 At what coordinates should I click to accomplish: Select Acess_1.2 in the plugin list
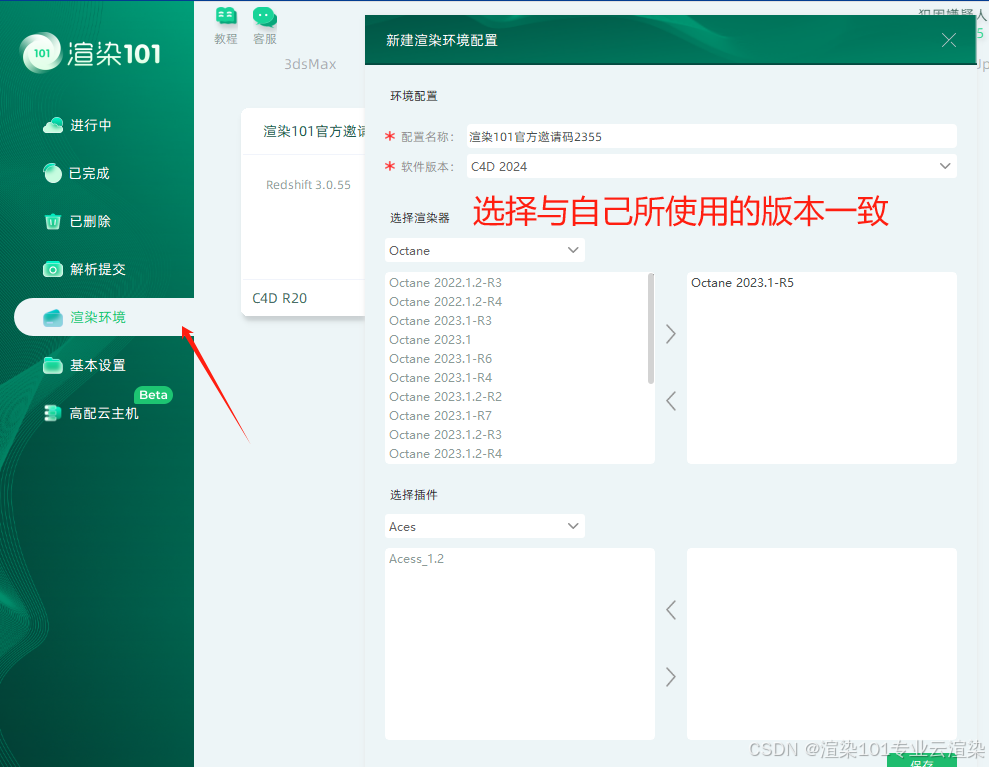416,559
